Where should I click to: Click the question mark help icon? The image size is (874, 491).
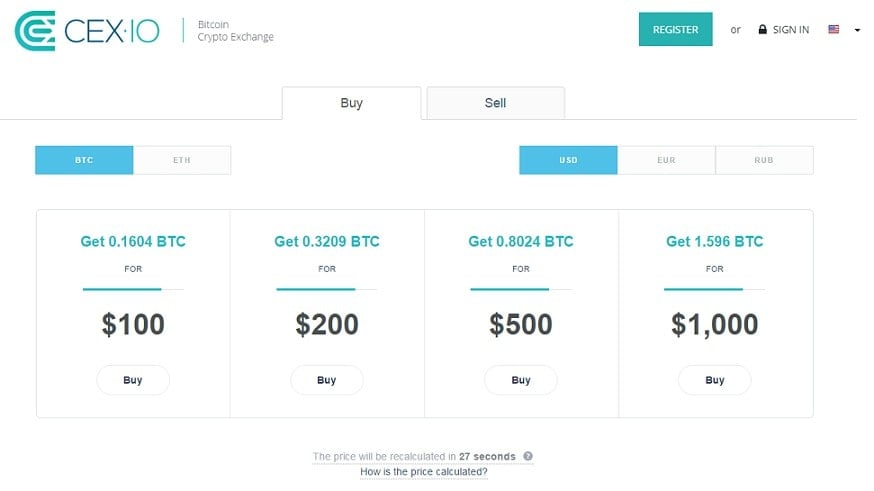pos(527,456)
